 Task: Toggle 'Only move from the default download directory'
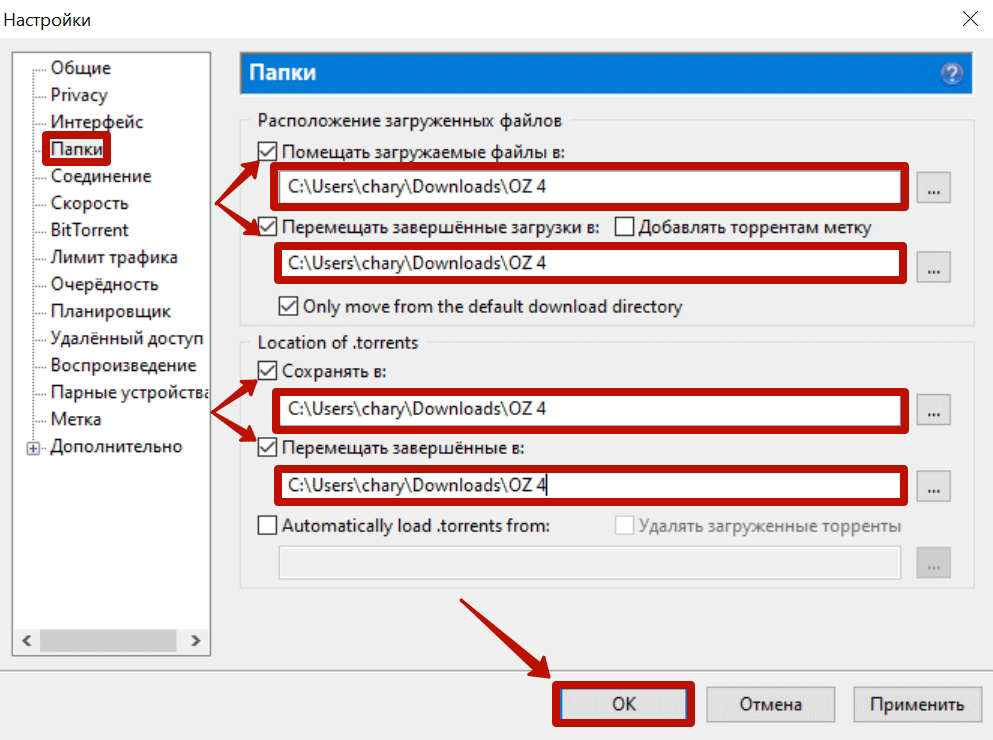(288, 306)
